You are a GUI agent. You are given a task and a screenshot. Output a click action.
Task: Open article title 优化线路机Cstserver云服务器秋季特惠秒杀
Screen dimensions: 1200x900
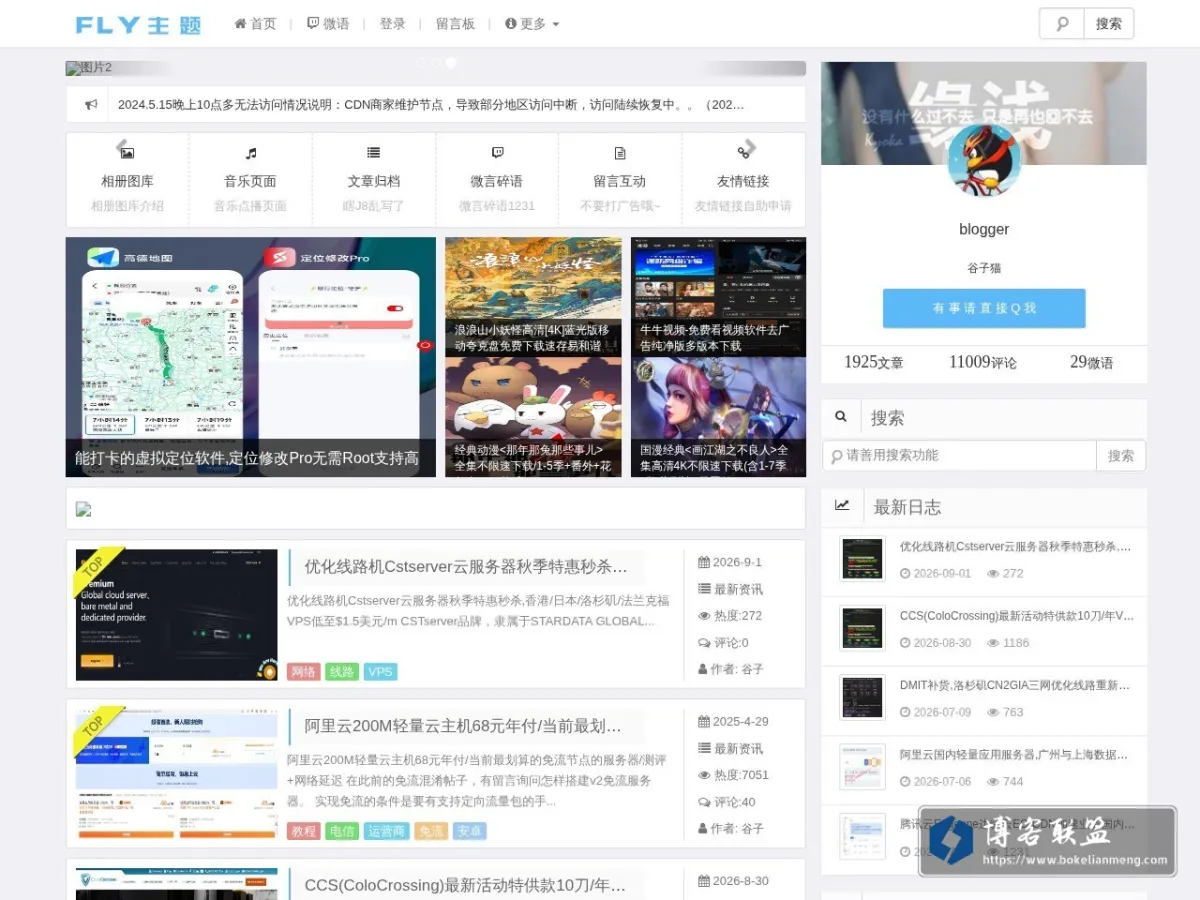pos(466,567)
